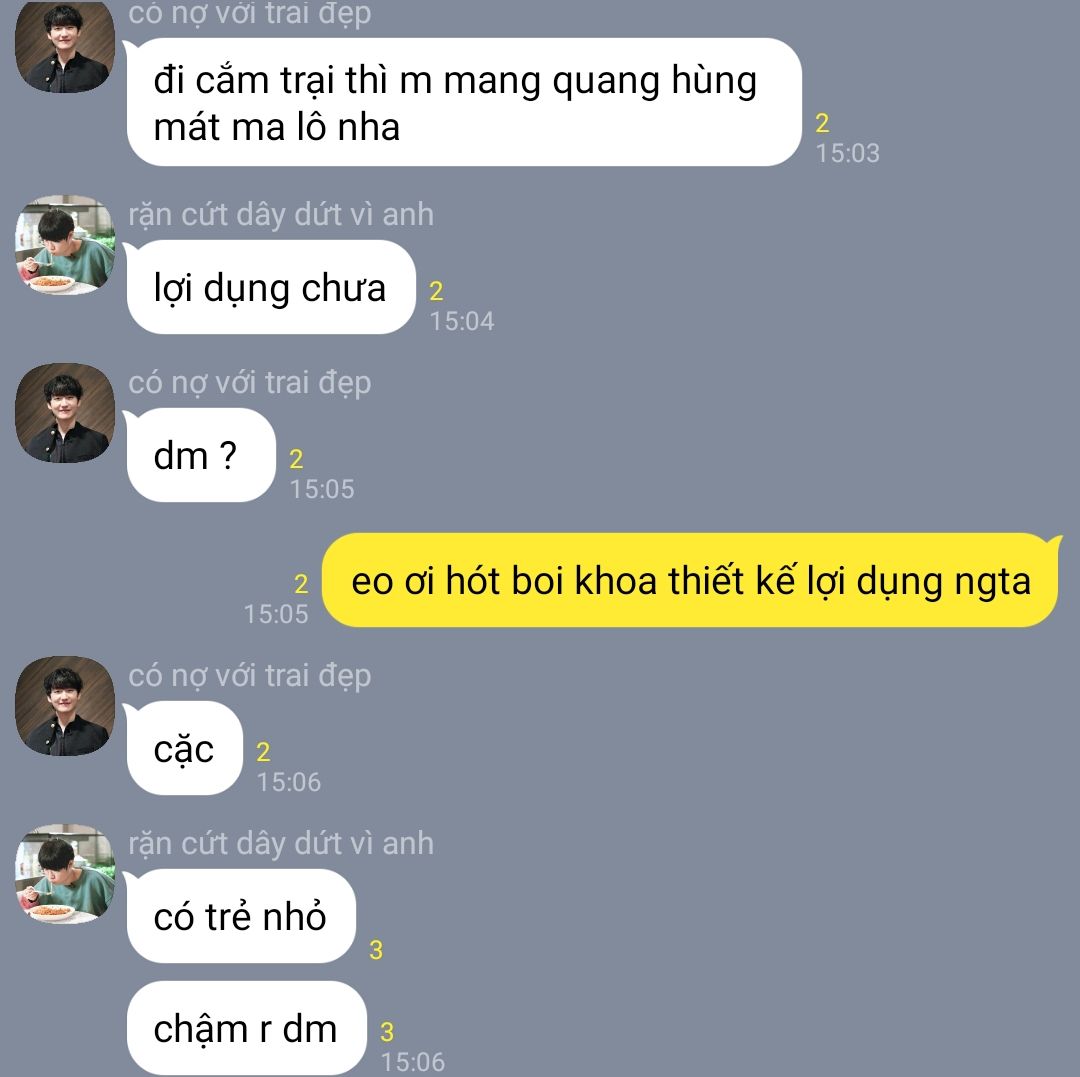Tap the yellow "eo ơi hót boi khoa thiết kế" message
This screenshot has height=1077, width=1080.
click(x=690, y=580)
